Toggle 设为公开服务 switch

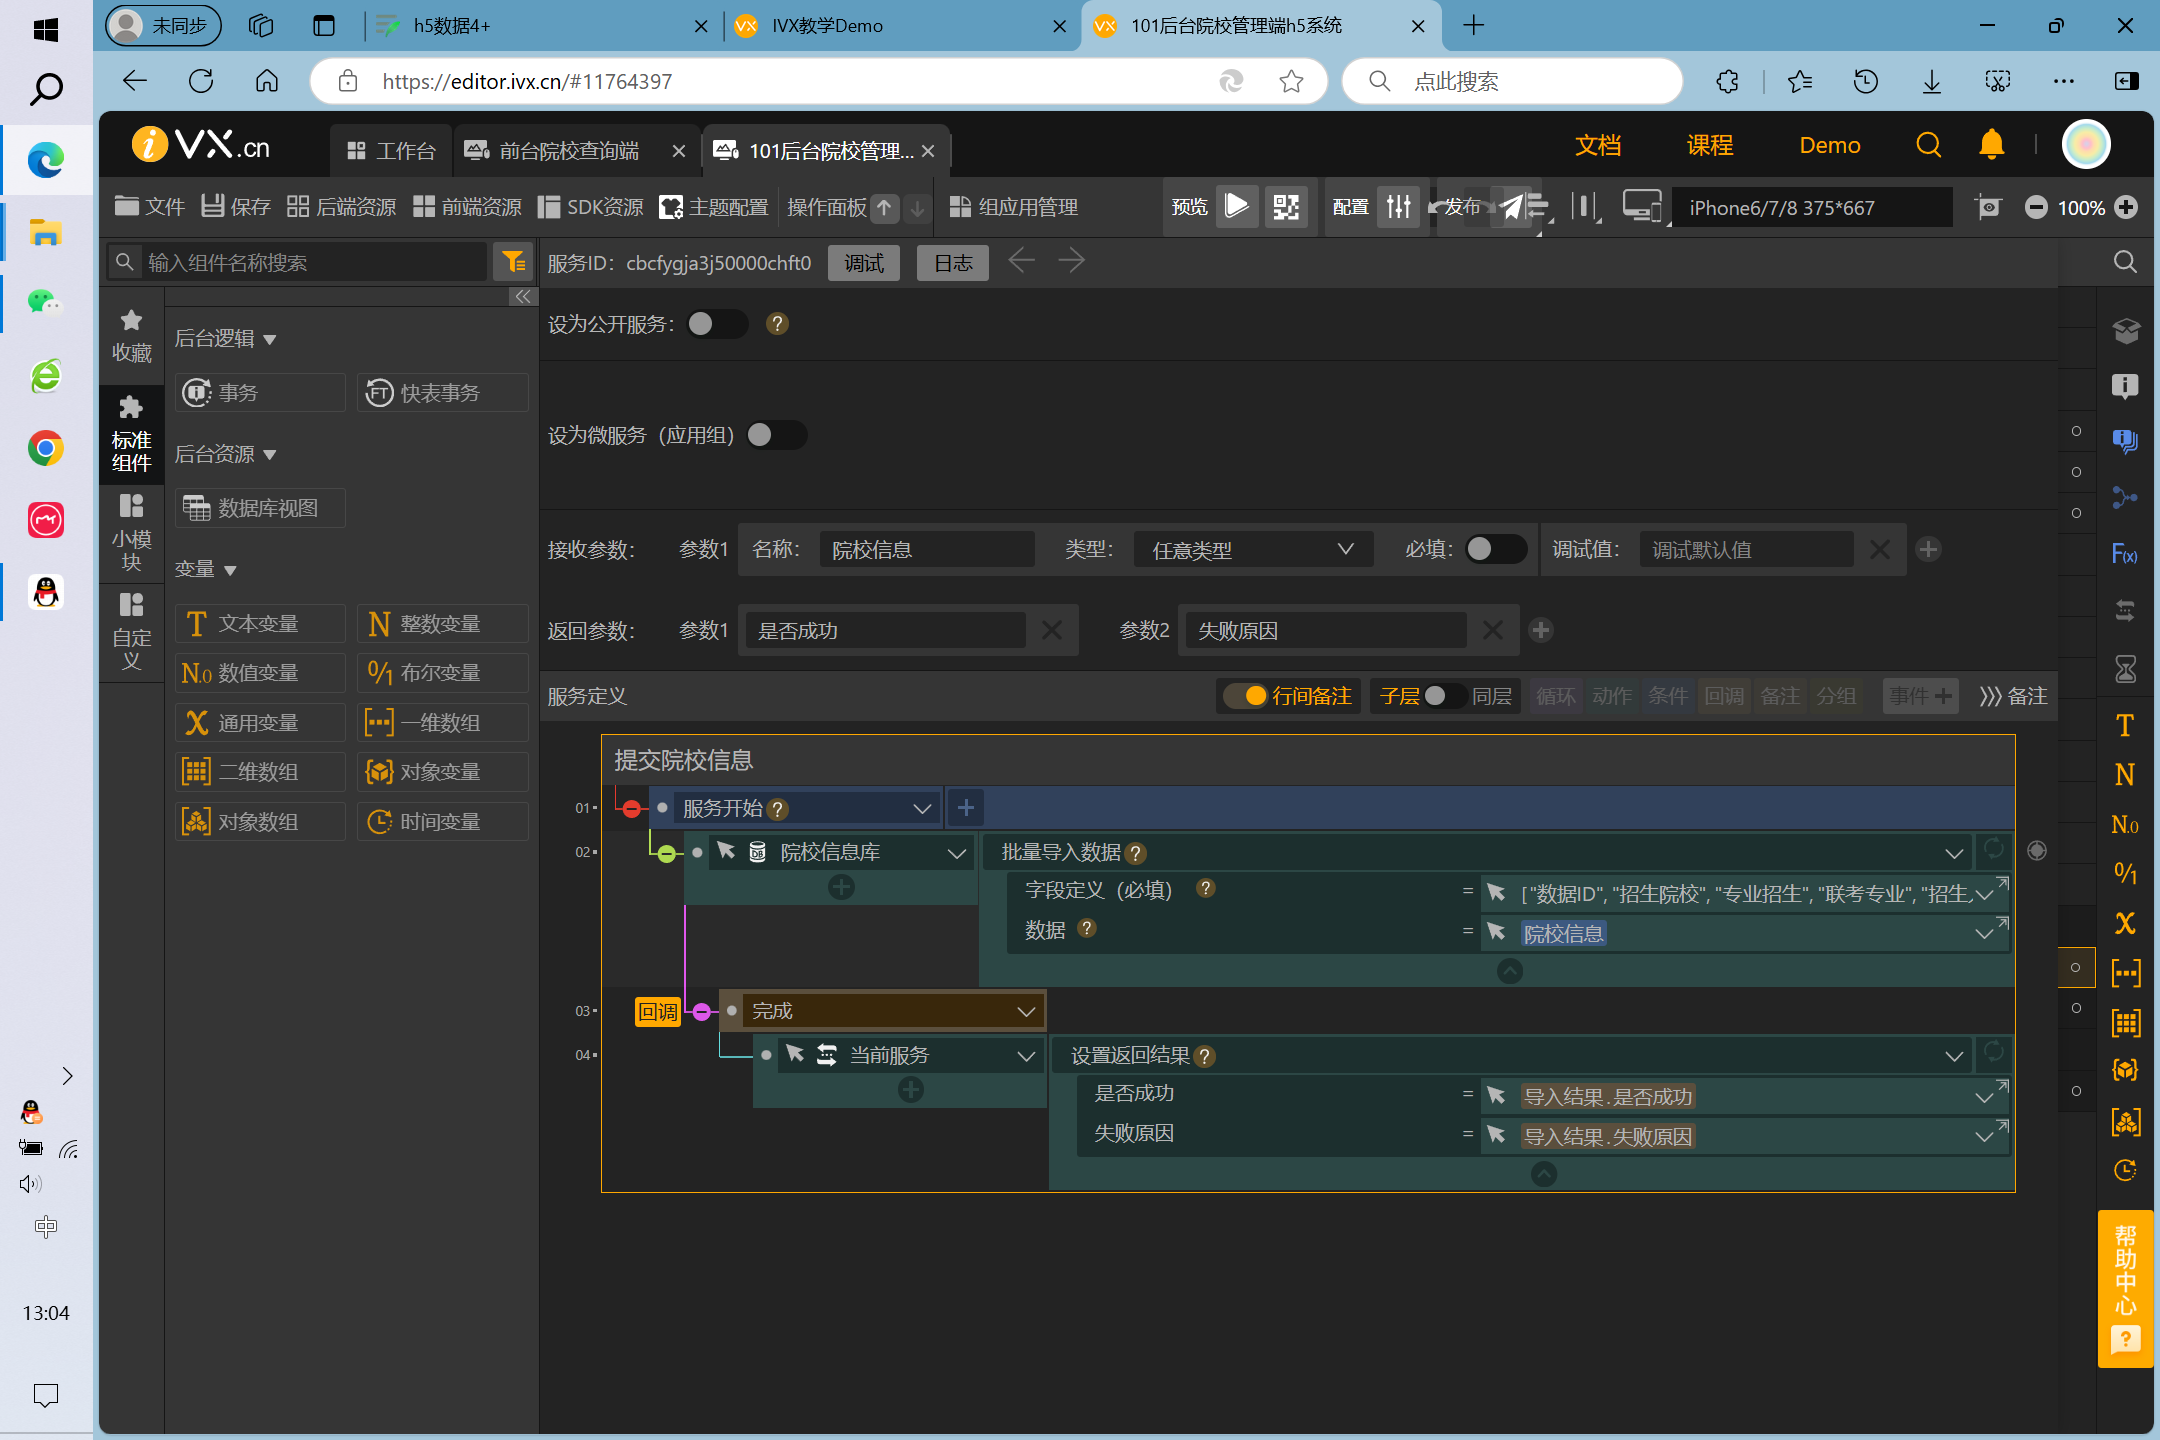(716, 324)
